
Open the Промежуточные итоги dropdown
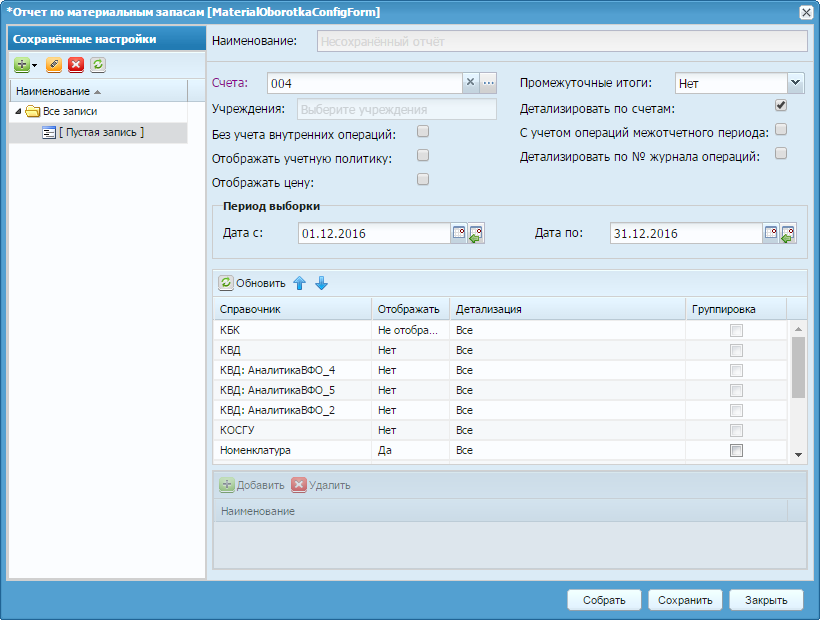(795, 83)
